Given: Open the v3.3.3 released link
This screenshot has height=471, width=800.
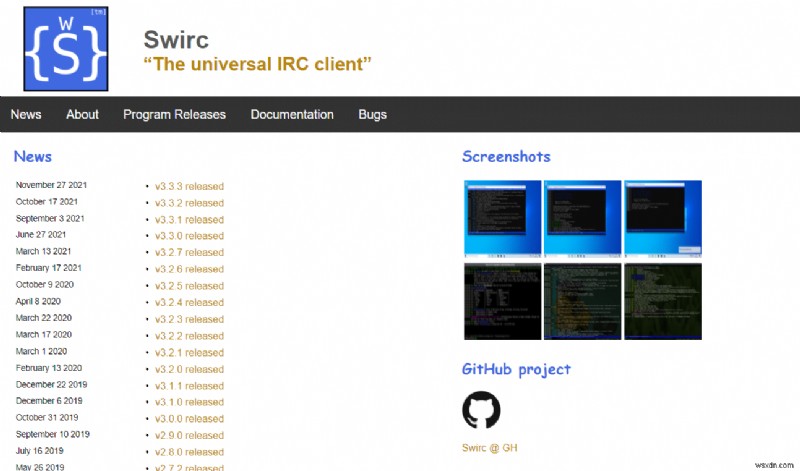Looking at the screenshot, I should pos(189,186).
